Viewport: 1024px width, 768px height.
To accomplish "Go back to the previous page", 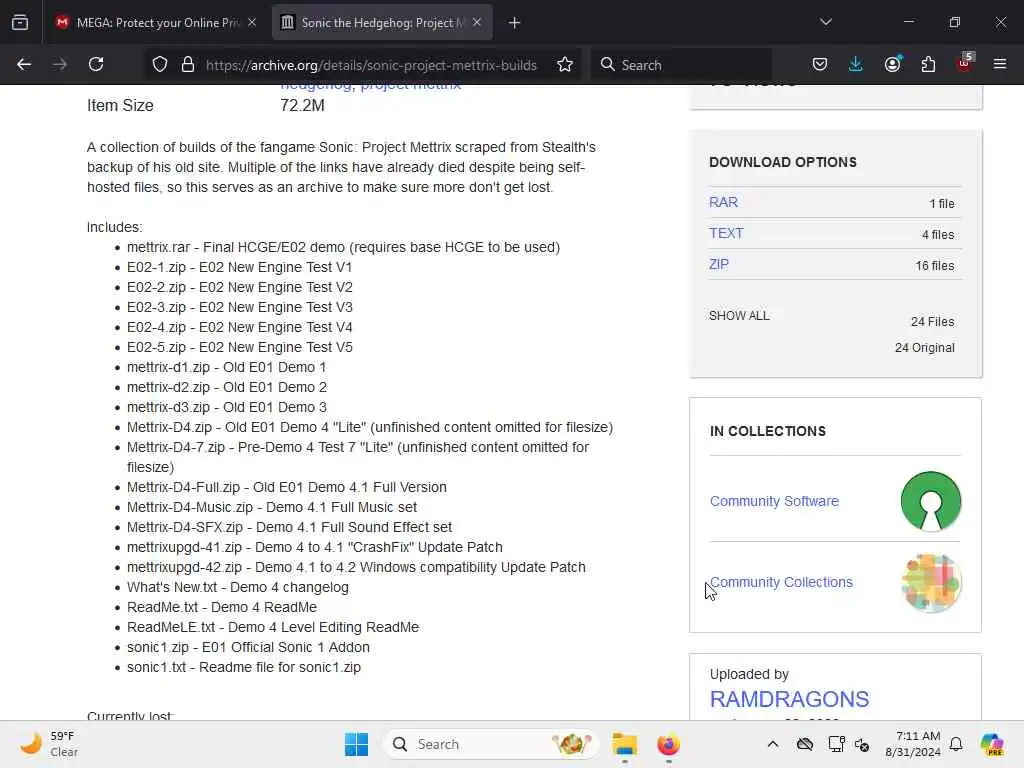I will tap(24, 65).
